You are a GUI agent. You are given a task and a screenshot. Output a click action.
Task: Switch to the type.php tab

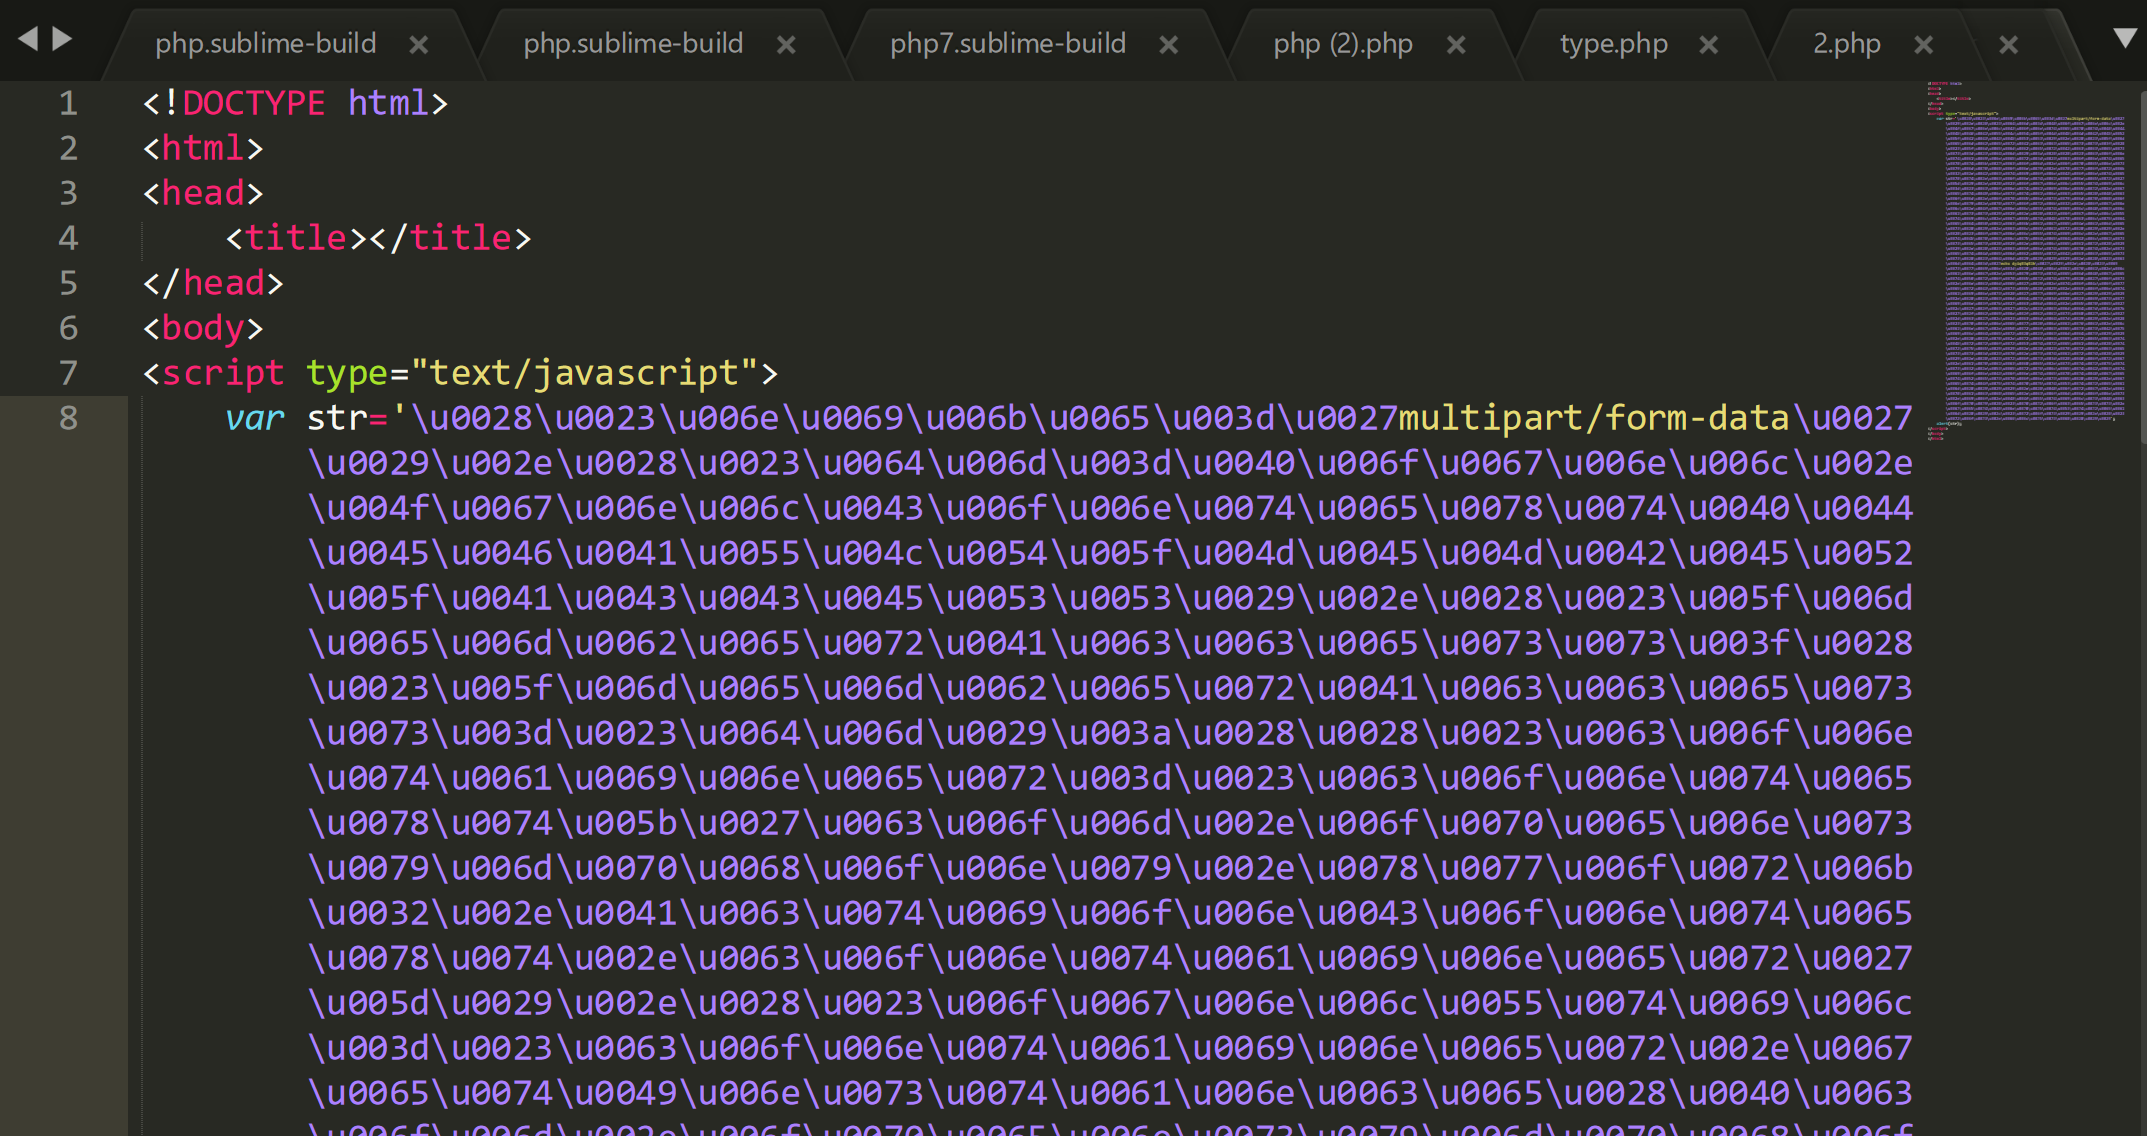coord(1613,44)
